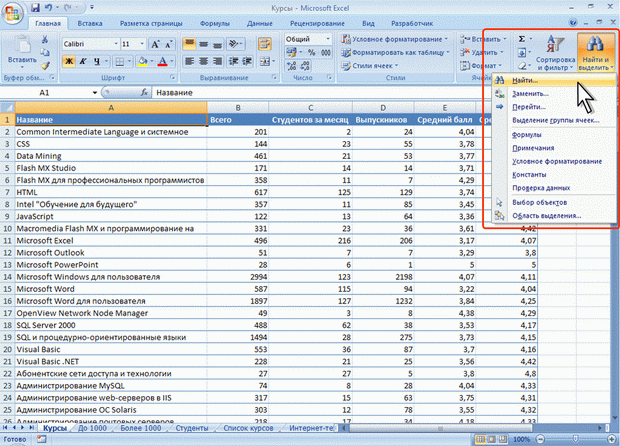
Task: Switch to the Формулы ribbon tab
Action: (215, 23)
